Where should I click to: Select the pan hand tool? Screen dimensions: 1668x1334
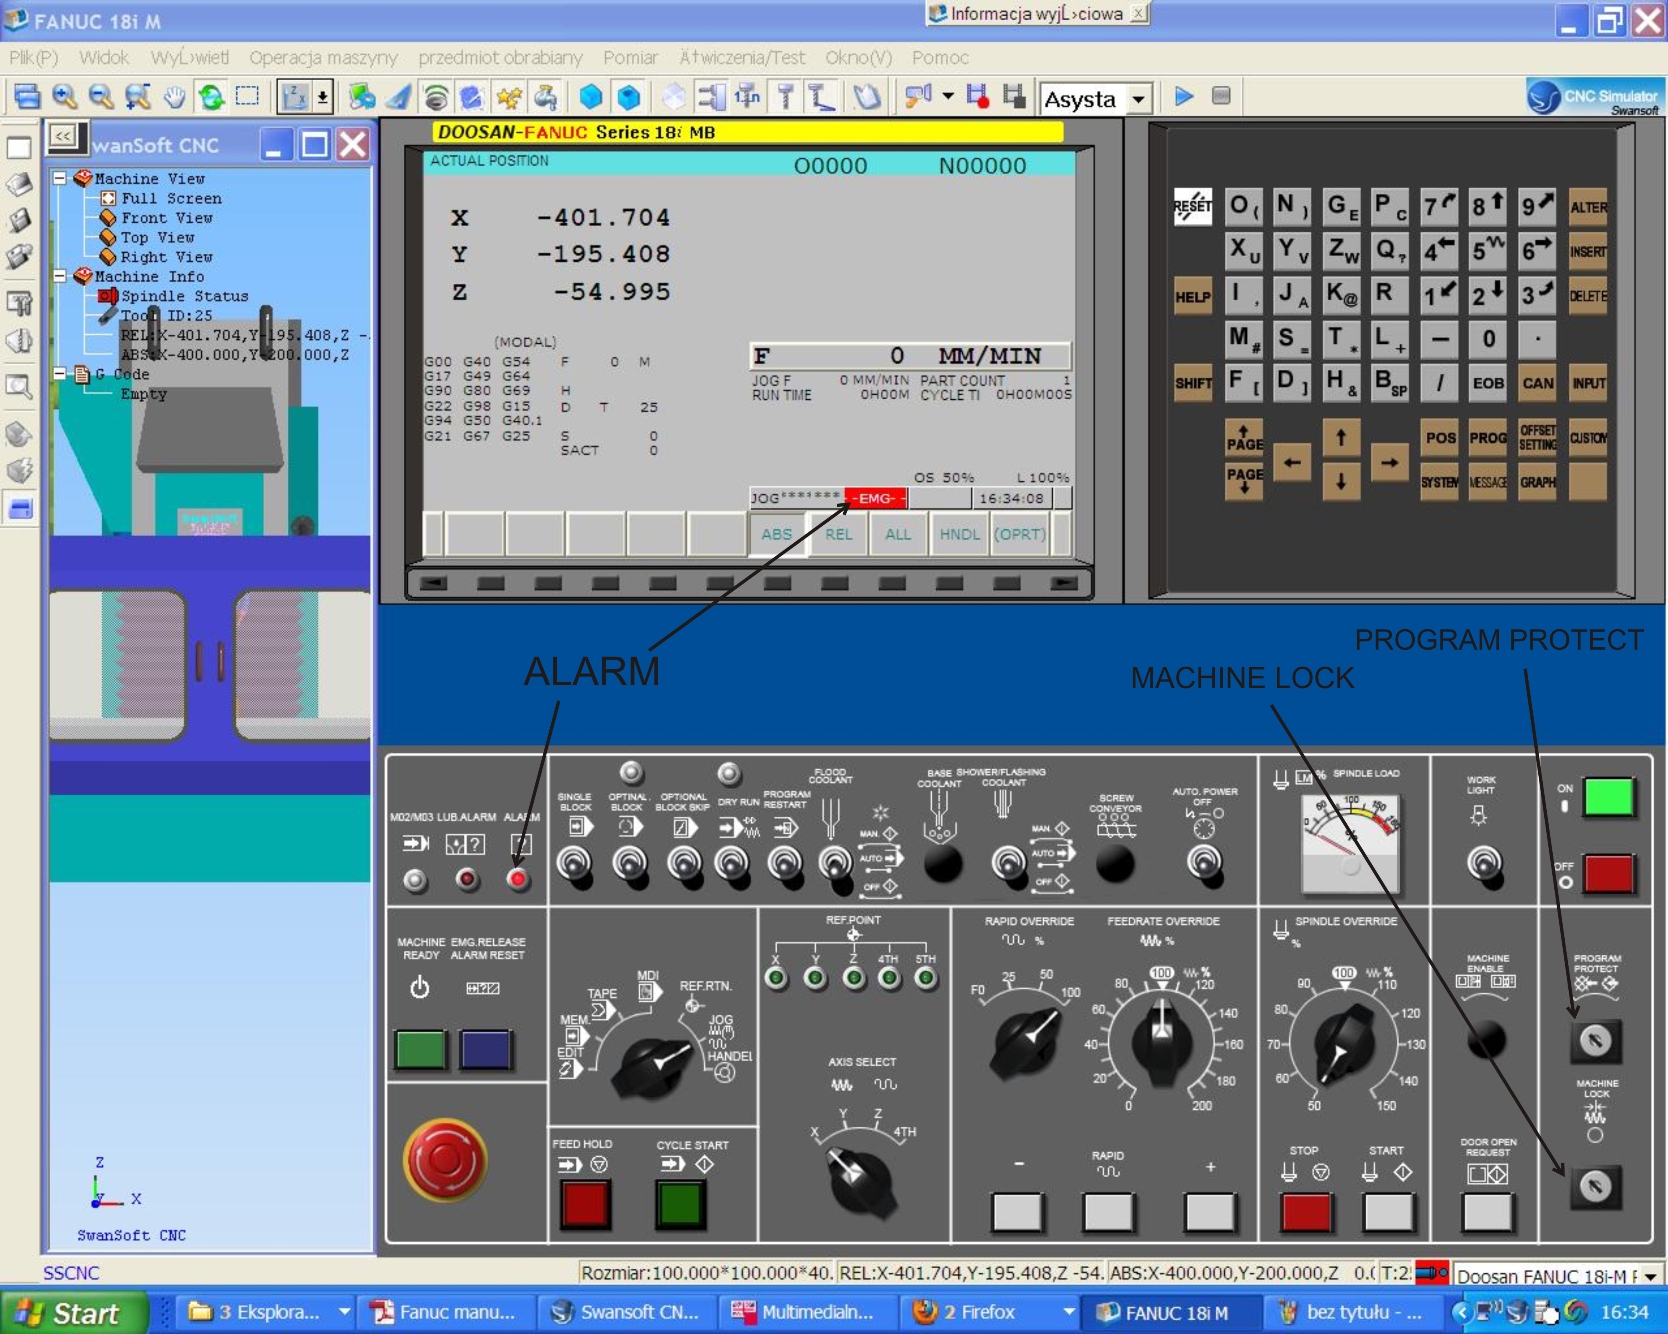coord(174,97)
